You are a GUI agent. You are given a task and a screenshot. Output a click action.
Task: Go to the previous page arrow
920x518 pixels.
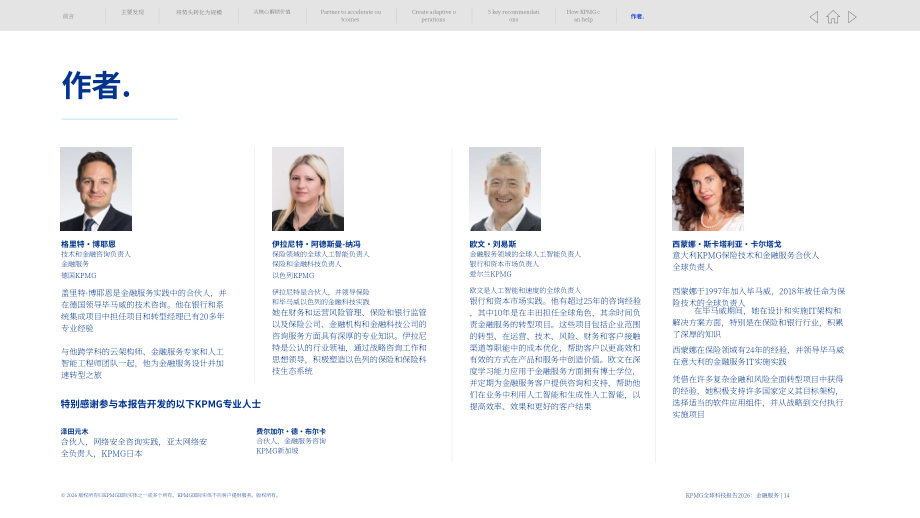pyautogui.click(x=814, y=17)
